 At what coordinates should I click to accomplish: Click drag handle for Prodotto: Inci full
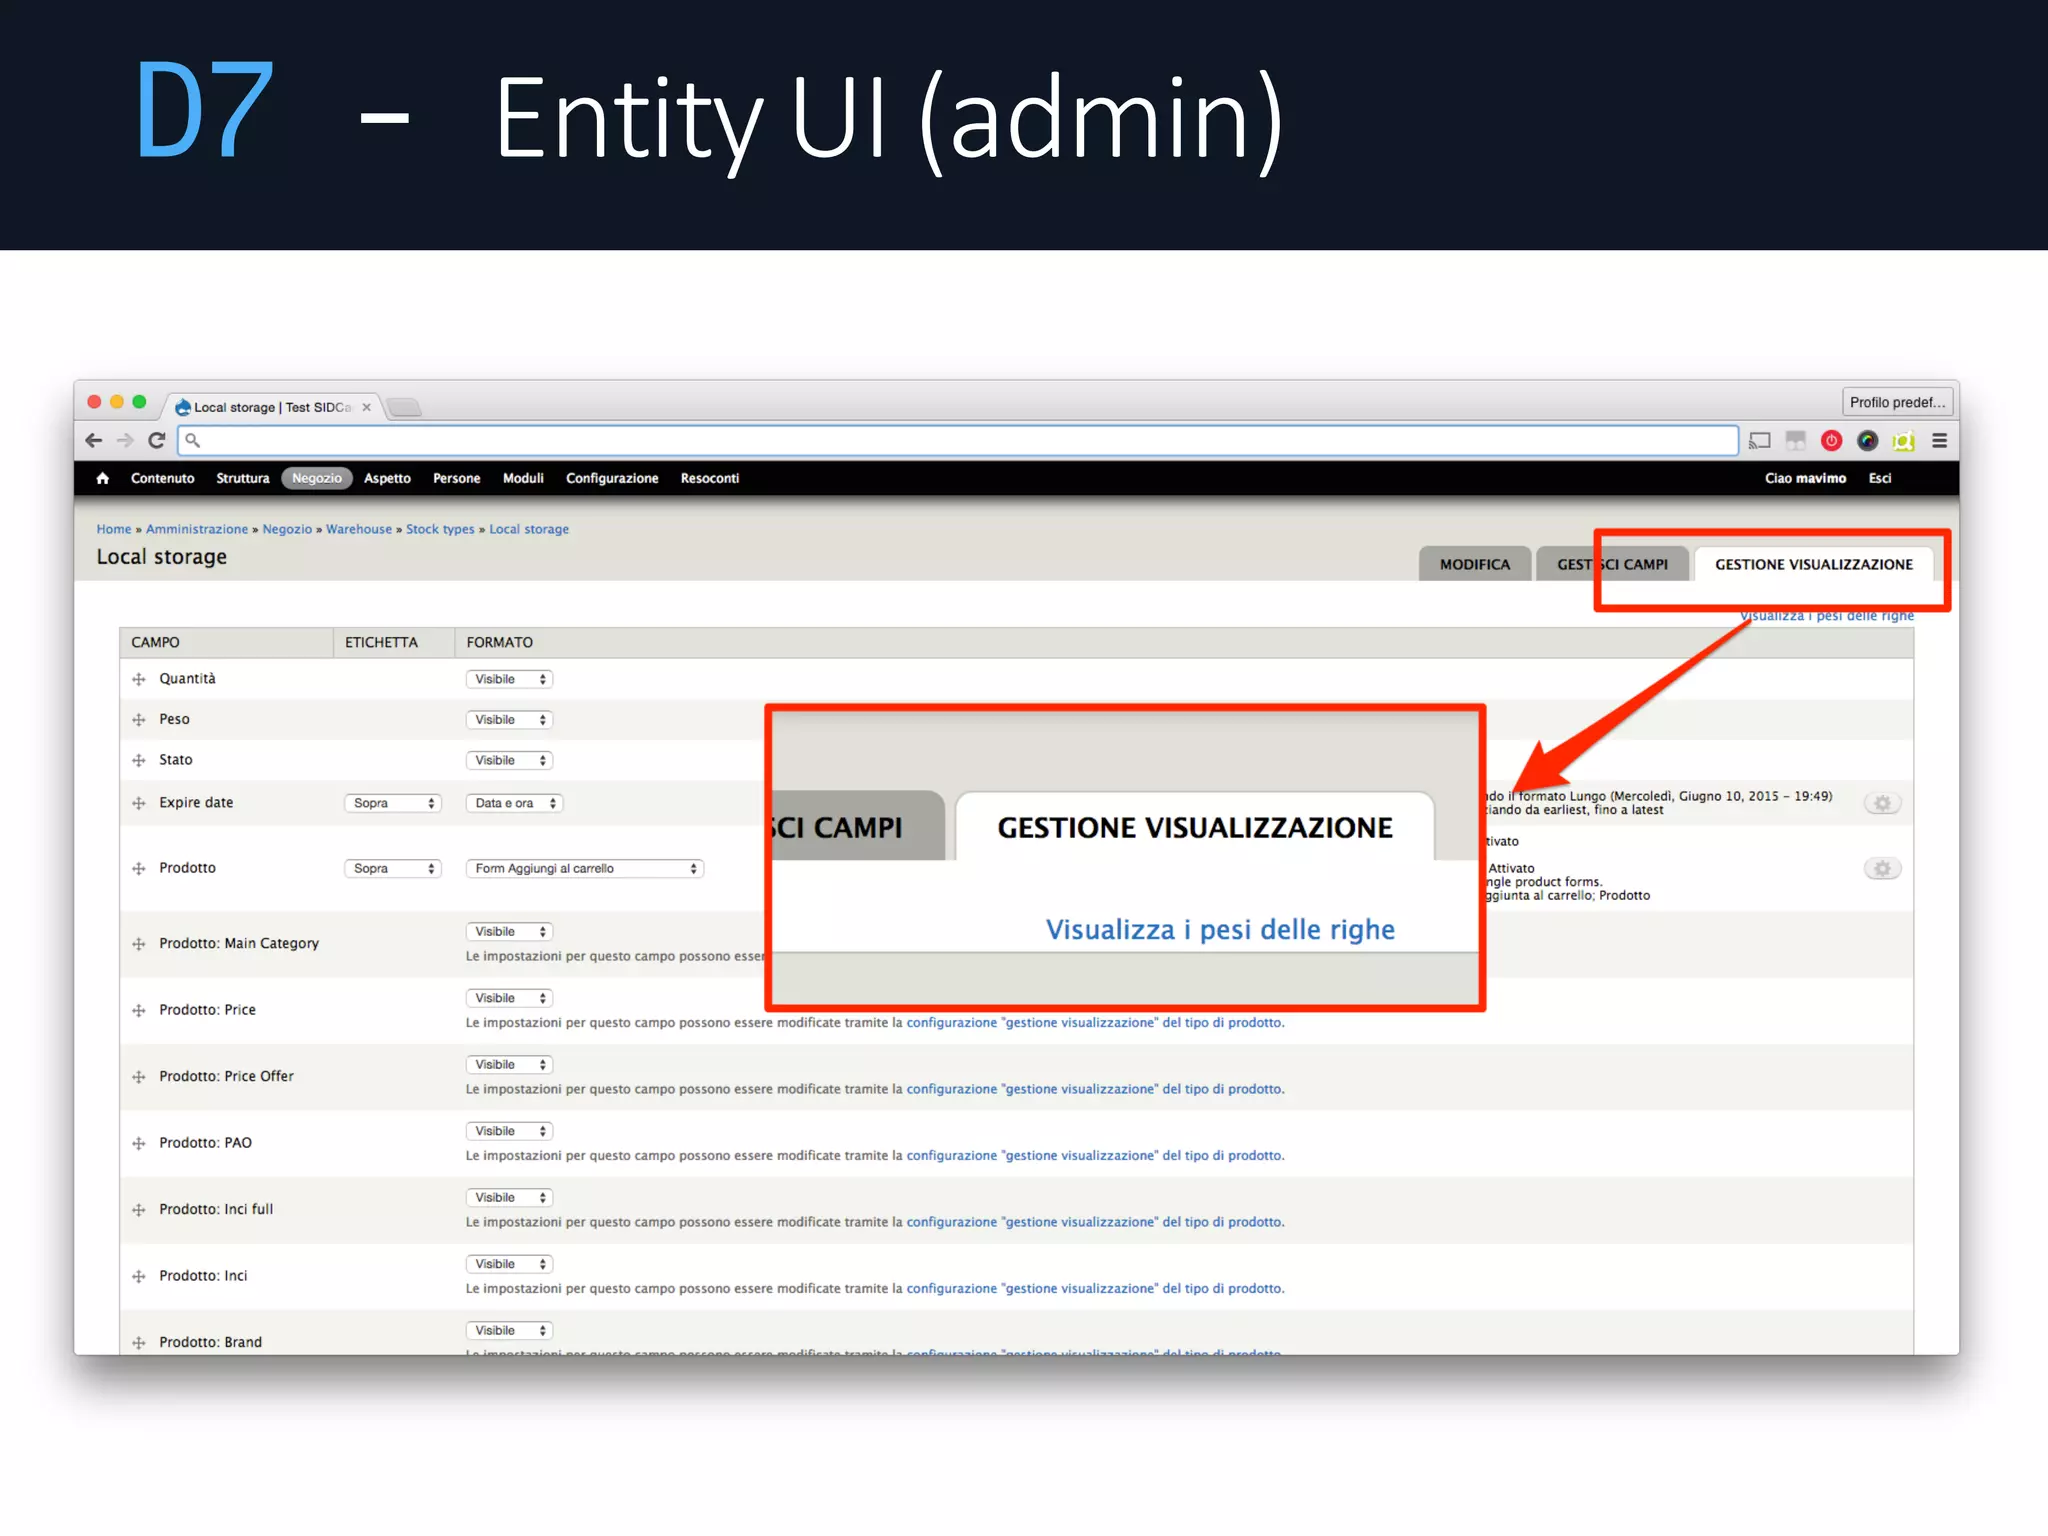[139, 1210]
